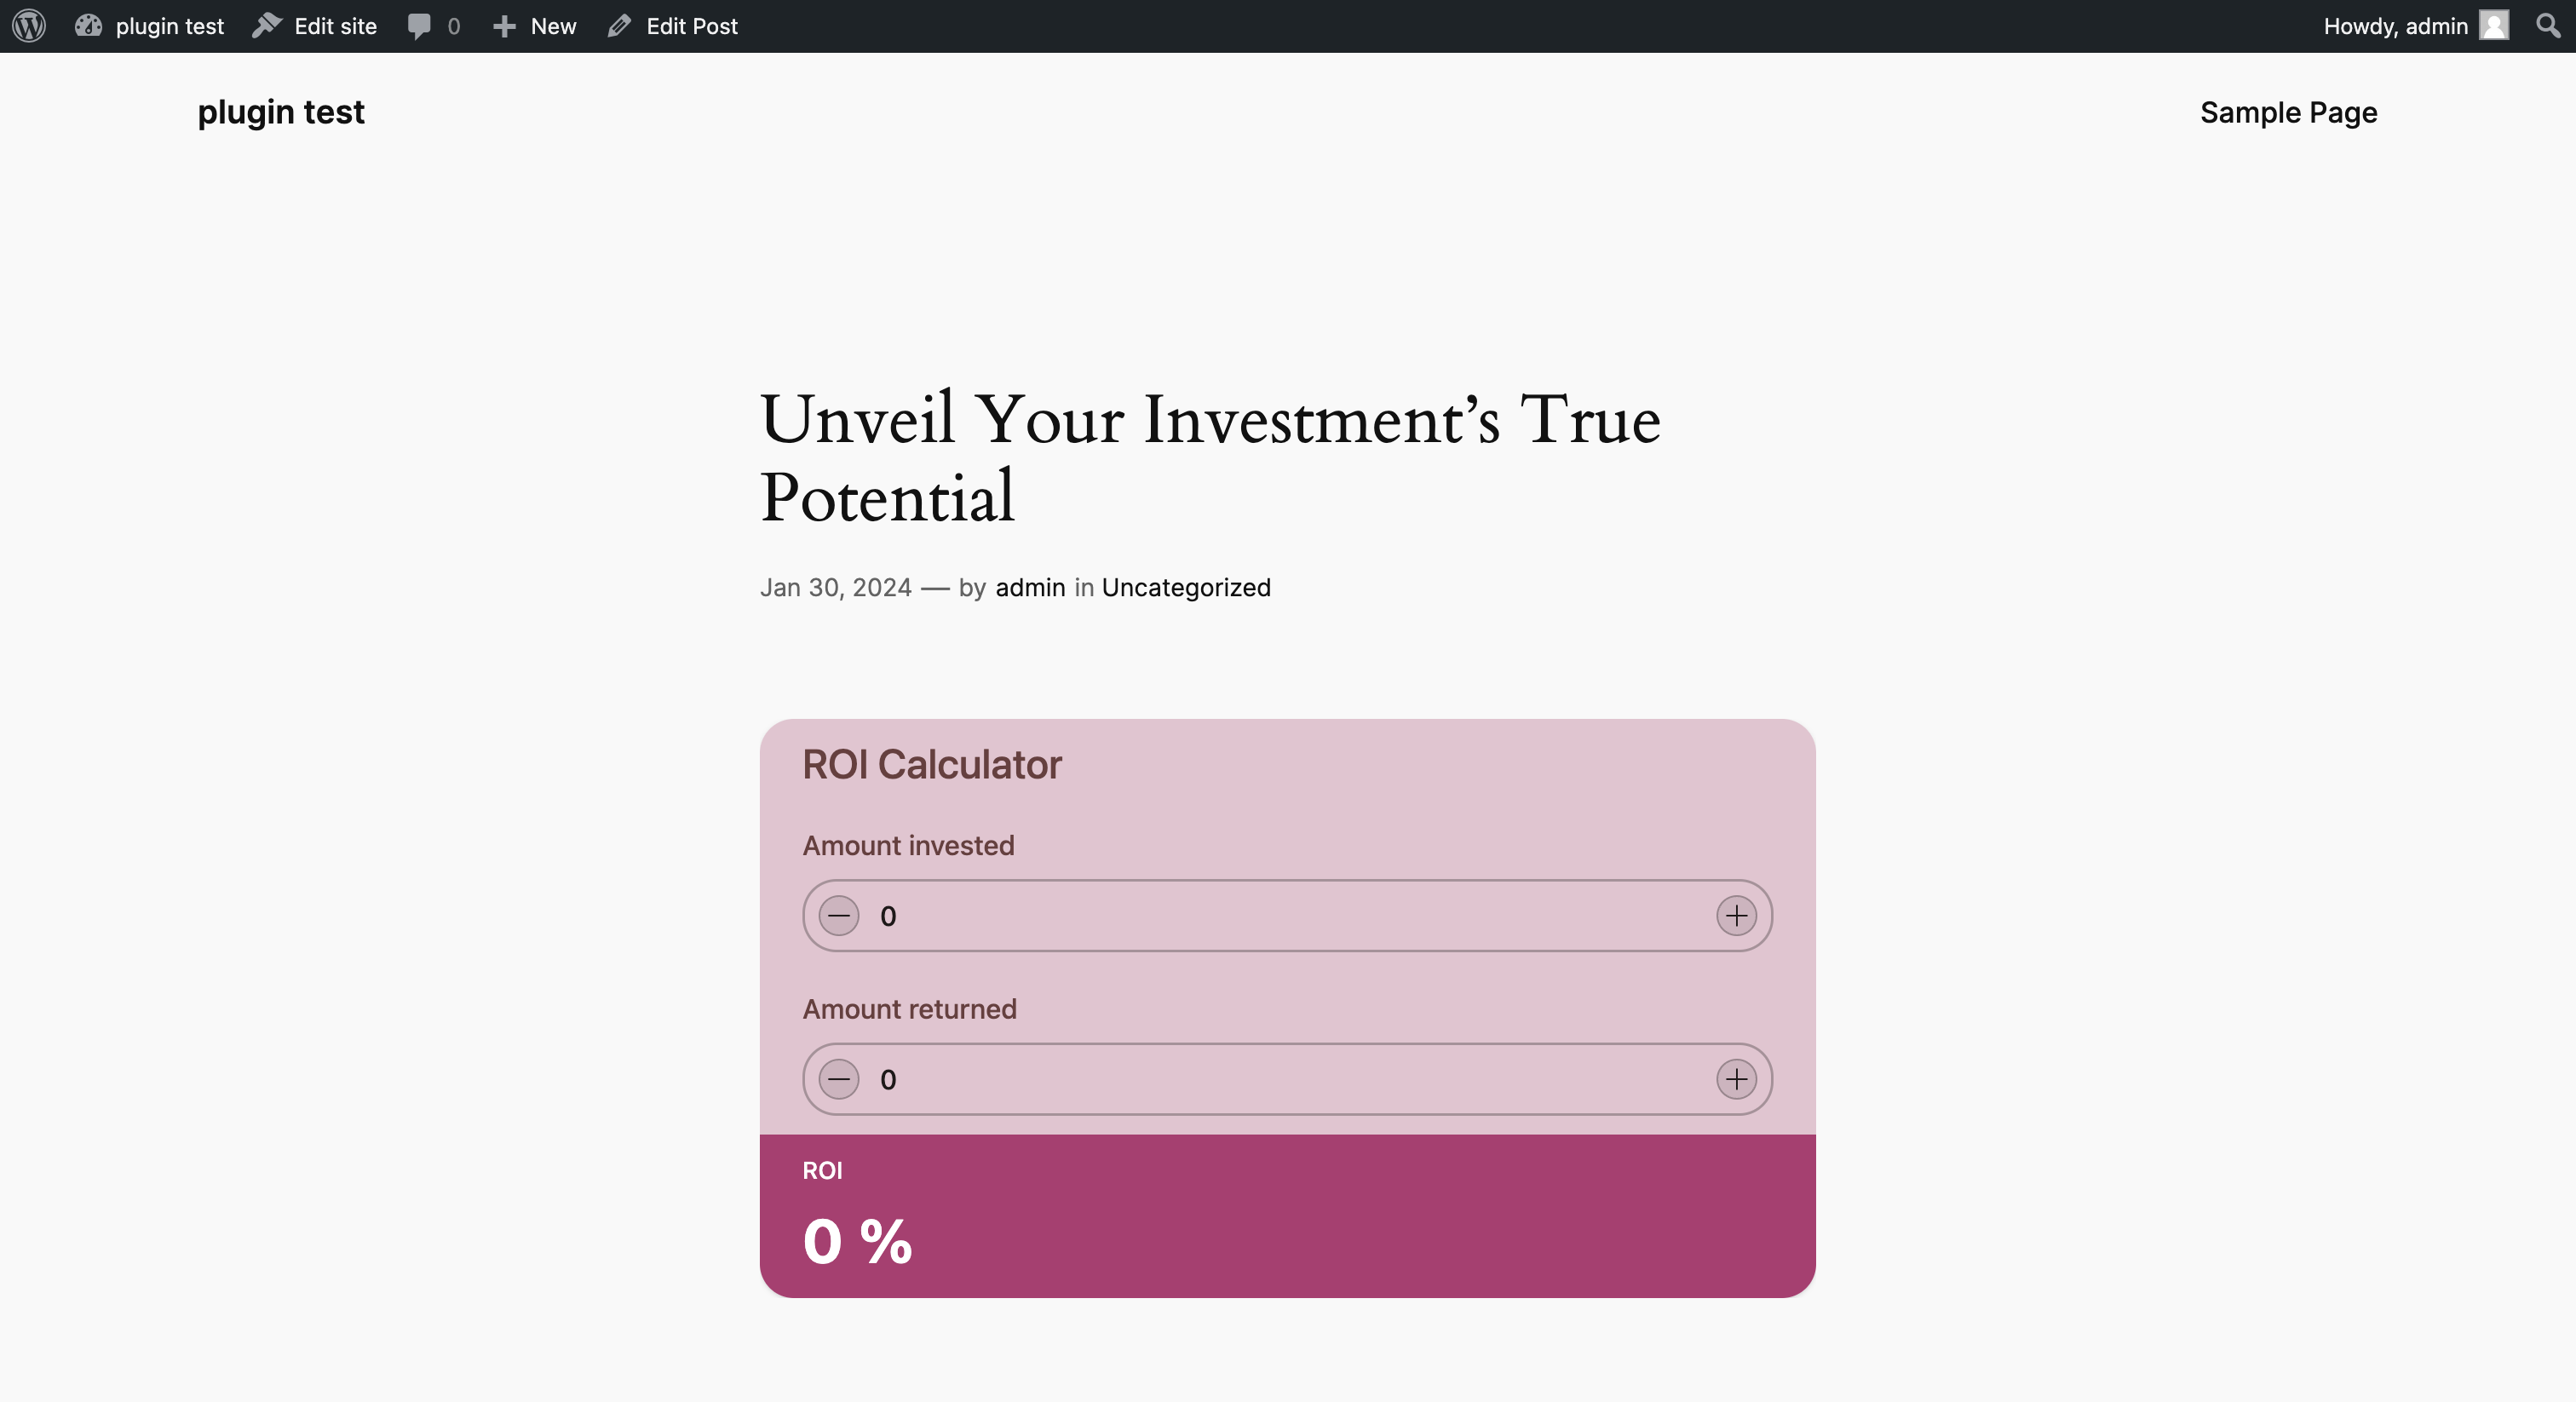The image size is (2576, 1402).
Task: Open the Sample Page menu item
Action: click(2288, 113)
